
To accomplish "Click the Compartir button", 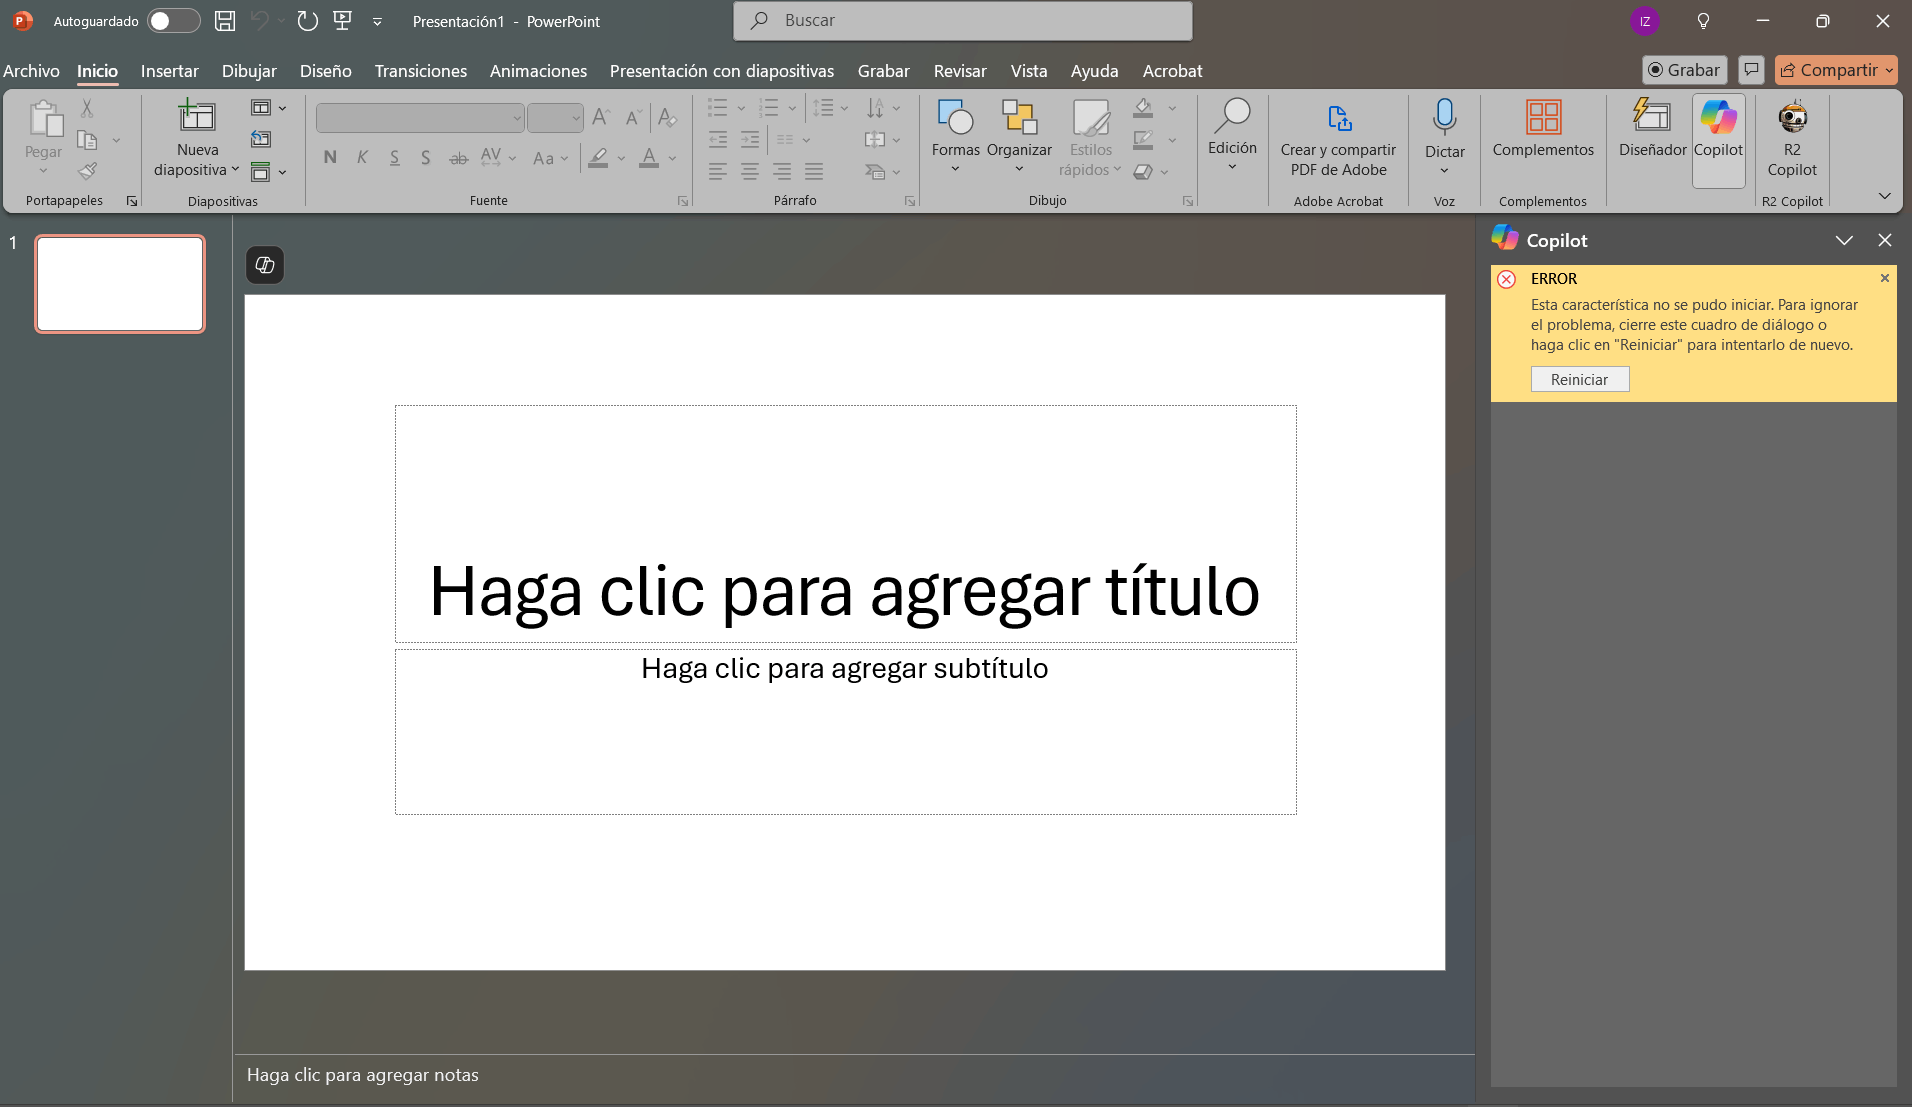I will coord(1829,70).
